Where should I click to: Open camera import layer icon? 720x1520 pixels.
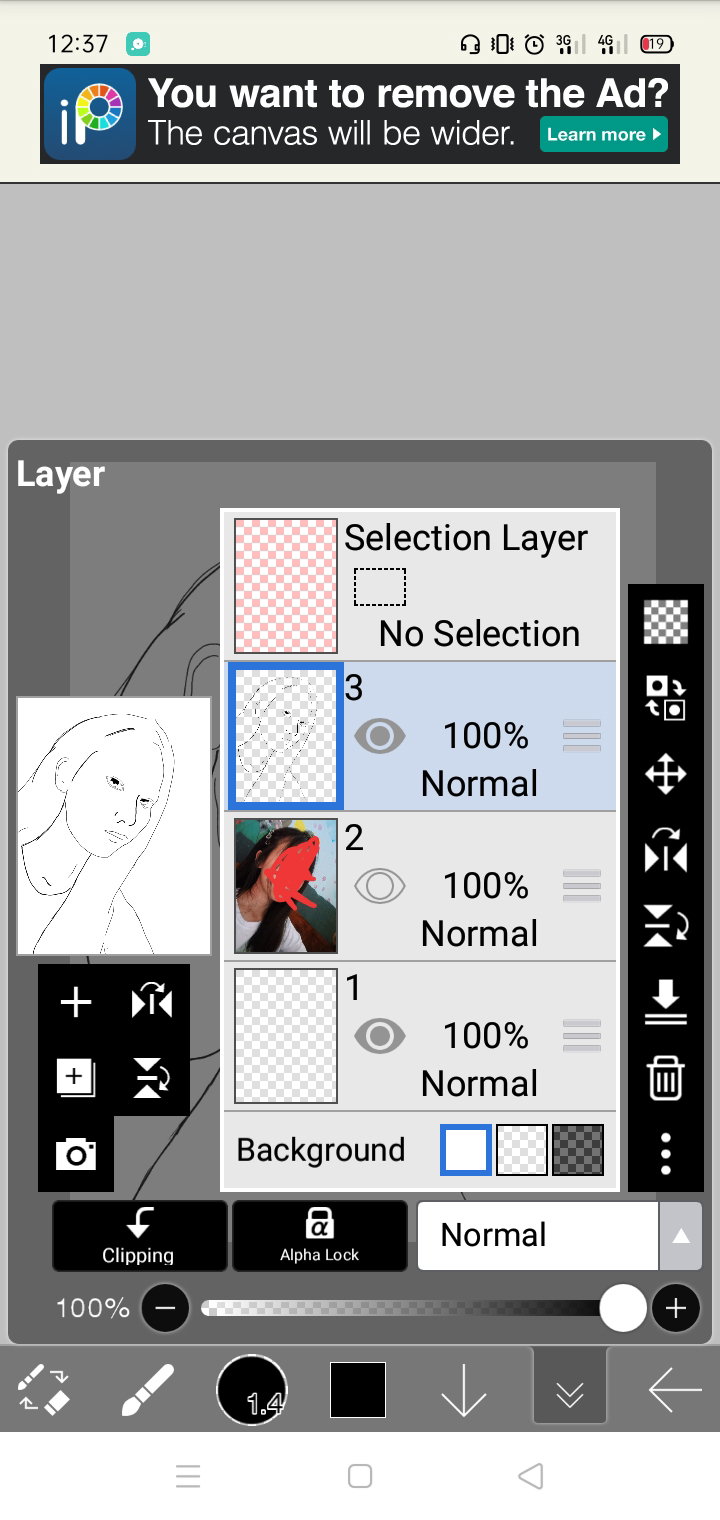[x=76, y=1155]
